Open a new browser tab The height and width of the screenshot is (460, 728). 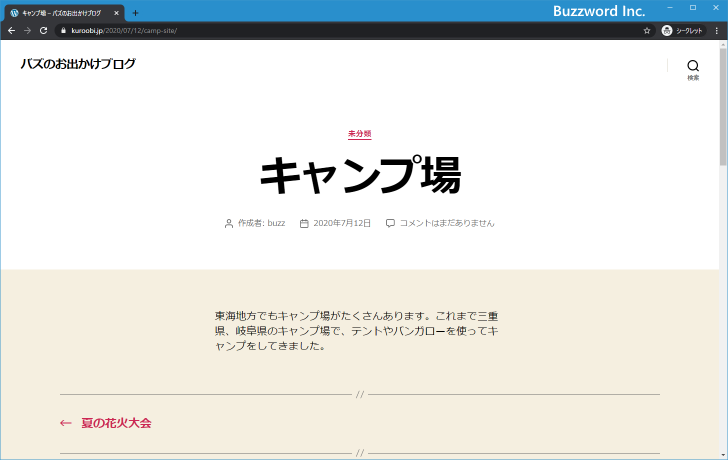click(135, 13)
